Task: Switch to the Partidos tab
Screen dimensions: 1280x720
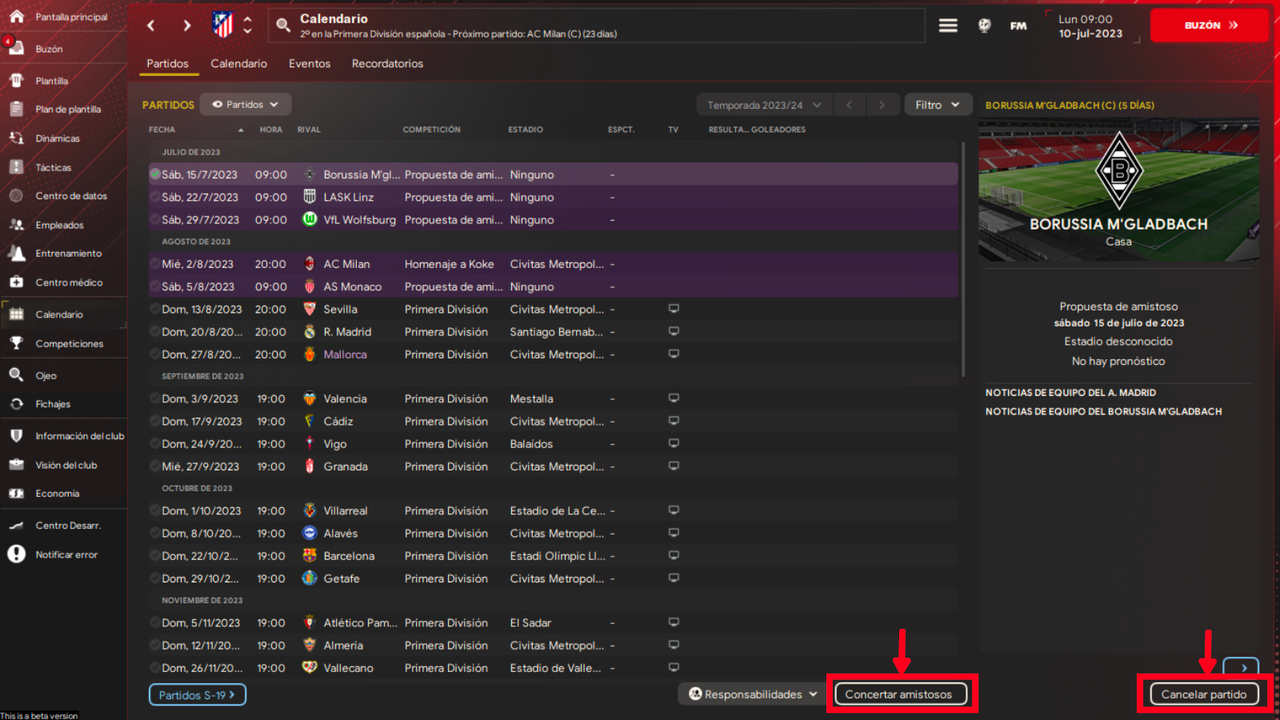Action: coord(167,64)
